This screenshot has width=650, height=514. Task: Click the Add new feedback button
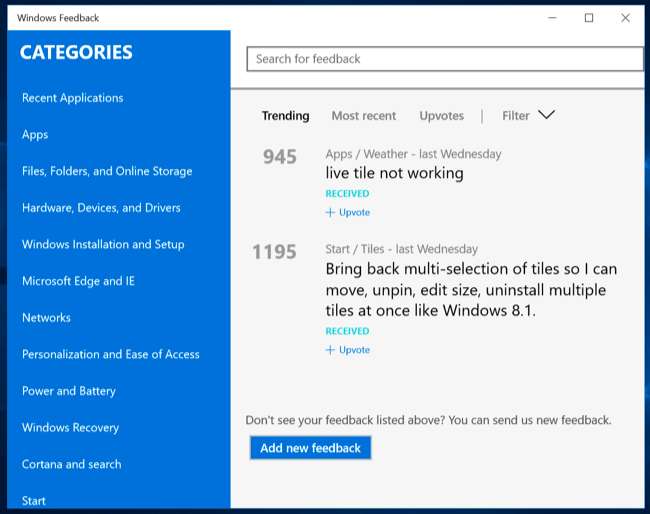coord(310,448)
